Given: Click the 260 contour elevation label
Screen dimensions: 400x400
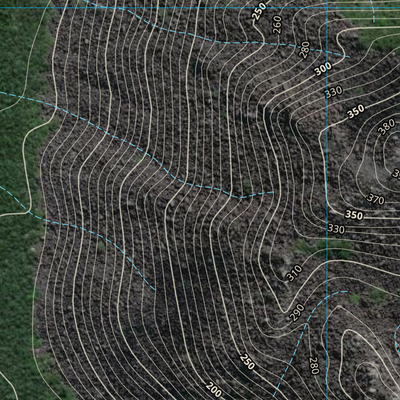Looking at the screenshot, I should coord(277,24).
